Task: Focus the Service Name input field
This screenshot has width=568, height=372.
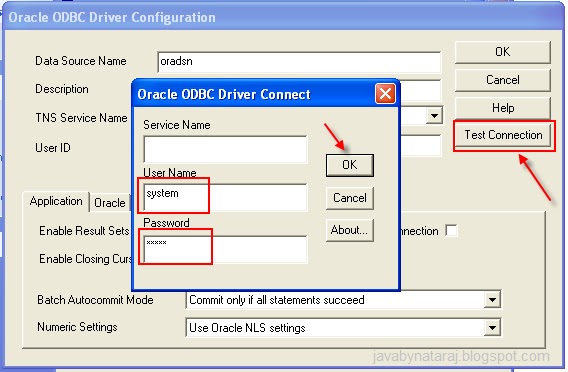Action: pos(225,149)
